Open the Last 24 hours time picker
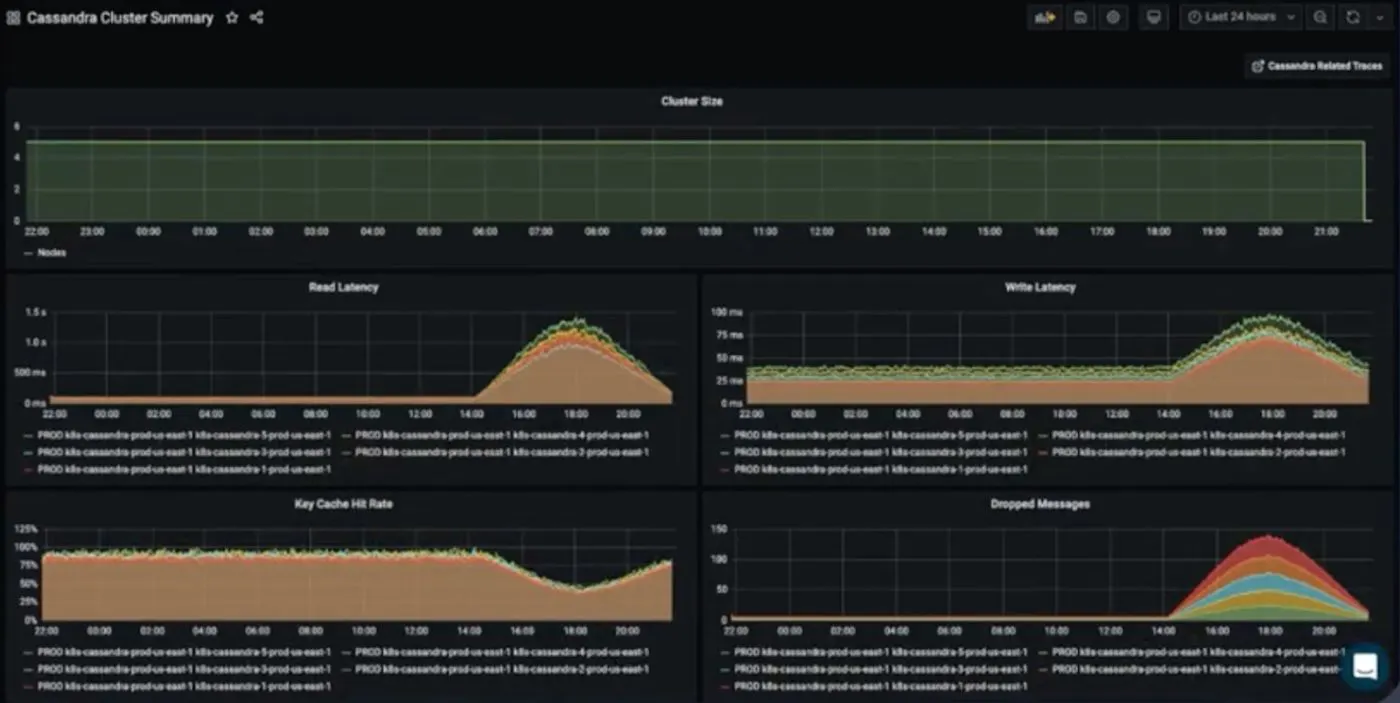1400x703 pixels. pyautogui.click(x=1240, y=17)
